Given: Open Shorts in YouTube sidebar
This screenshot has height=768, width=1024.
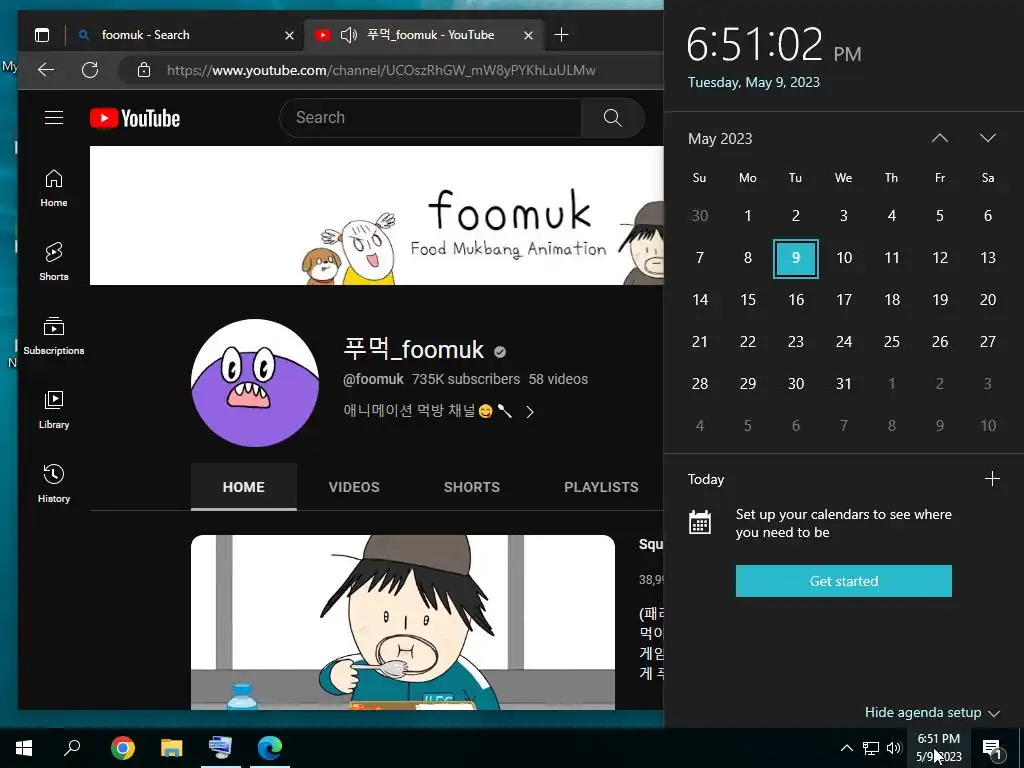Looking at the screenshot, I should tap(54, 262).
